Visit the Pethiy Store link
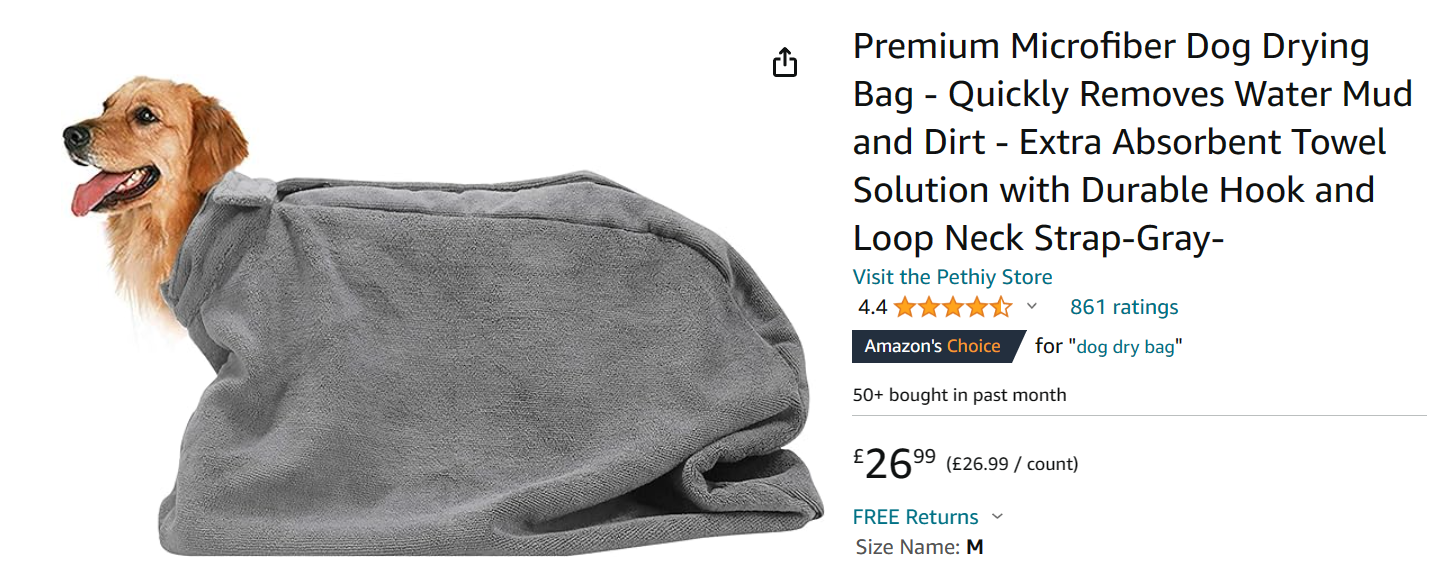This screenshot has height=570, width=1445. 952,277
